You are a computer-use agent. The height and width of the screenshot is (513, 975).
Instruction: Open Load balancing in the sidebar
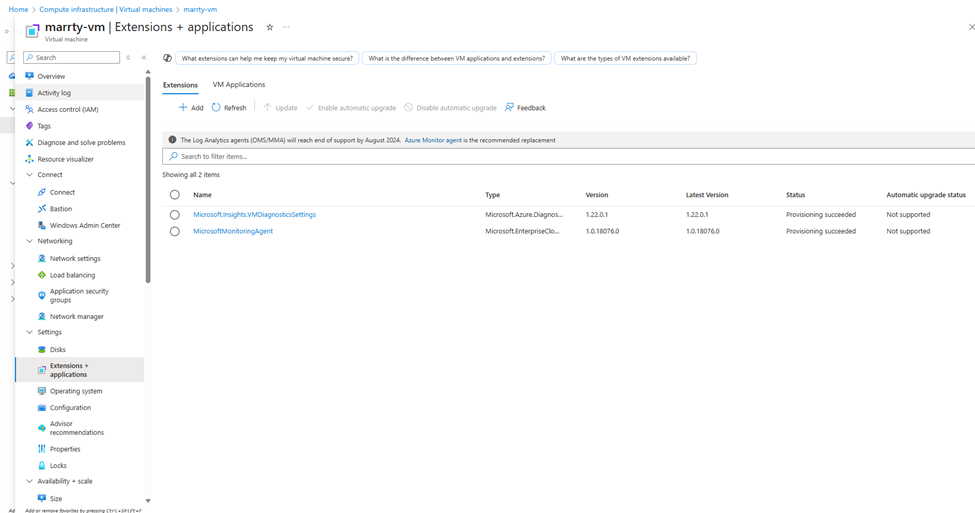coord(72,275)
